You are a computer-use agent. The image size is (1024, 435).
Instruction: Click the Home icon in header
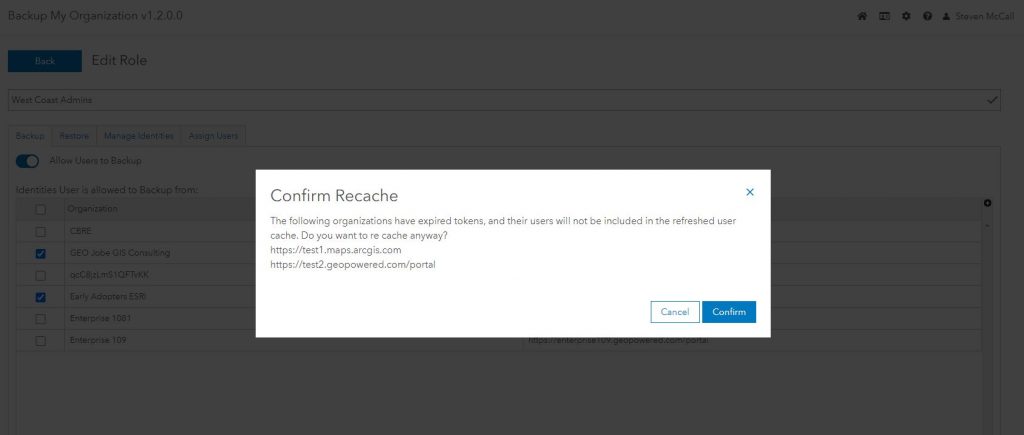862,17
